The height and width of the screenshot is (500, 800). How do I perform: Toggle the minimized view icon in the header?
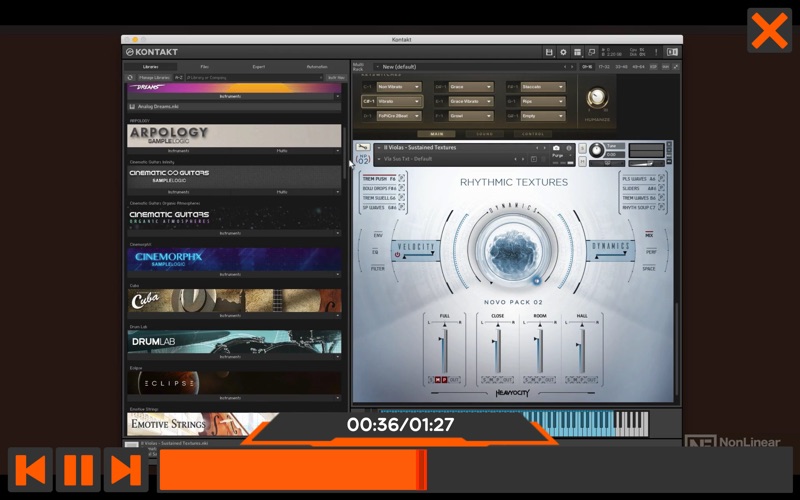[592, 52]
